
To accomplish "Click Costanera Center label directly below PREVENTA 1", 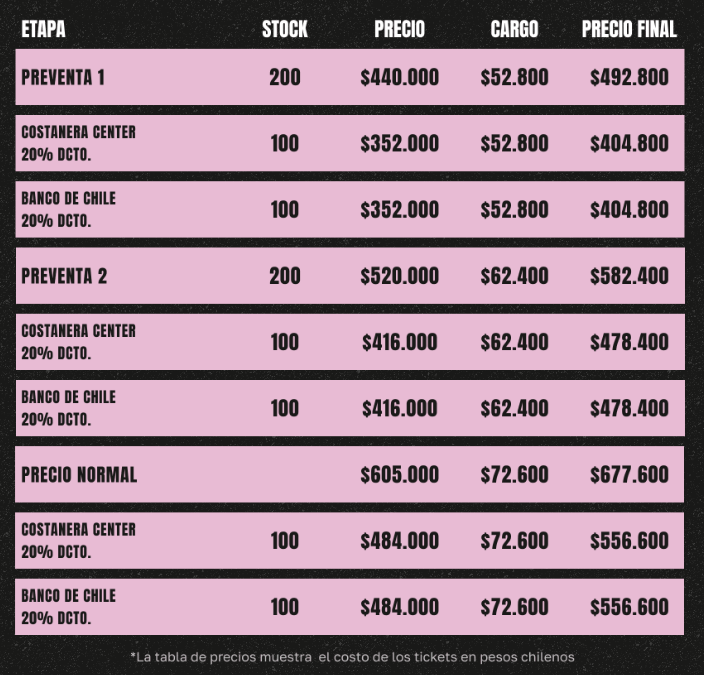I will tap(78, 133).
